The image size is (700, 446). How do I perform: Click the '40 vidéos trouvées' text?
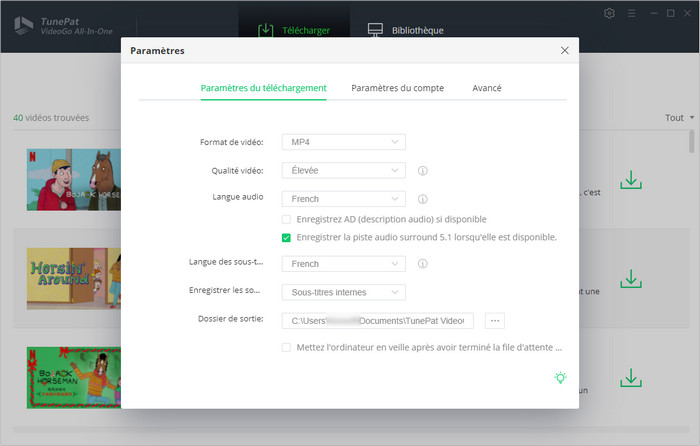(x=51, y=117)
